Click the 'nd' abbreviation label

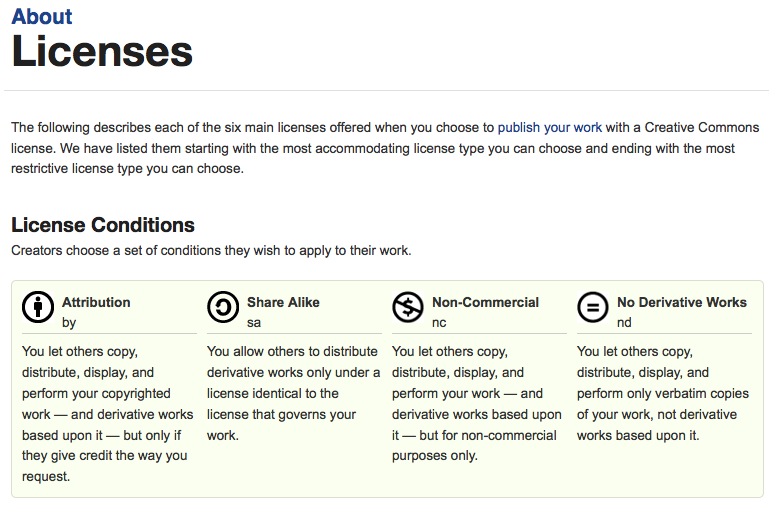624,323
